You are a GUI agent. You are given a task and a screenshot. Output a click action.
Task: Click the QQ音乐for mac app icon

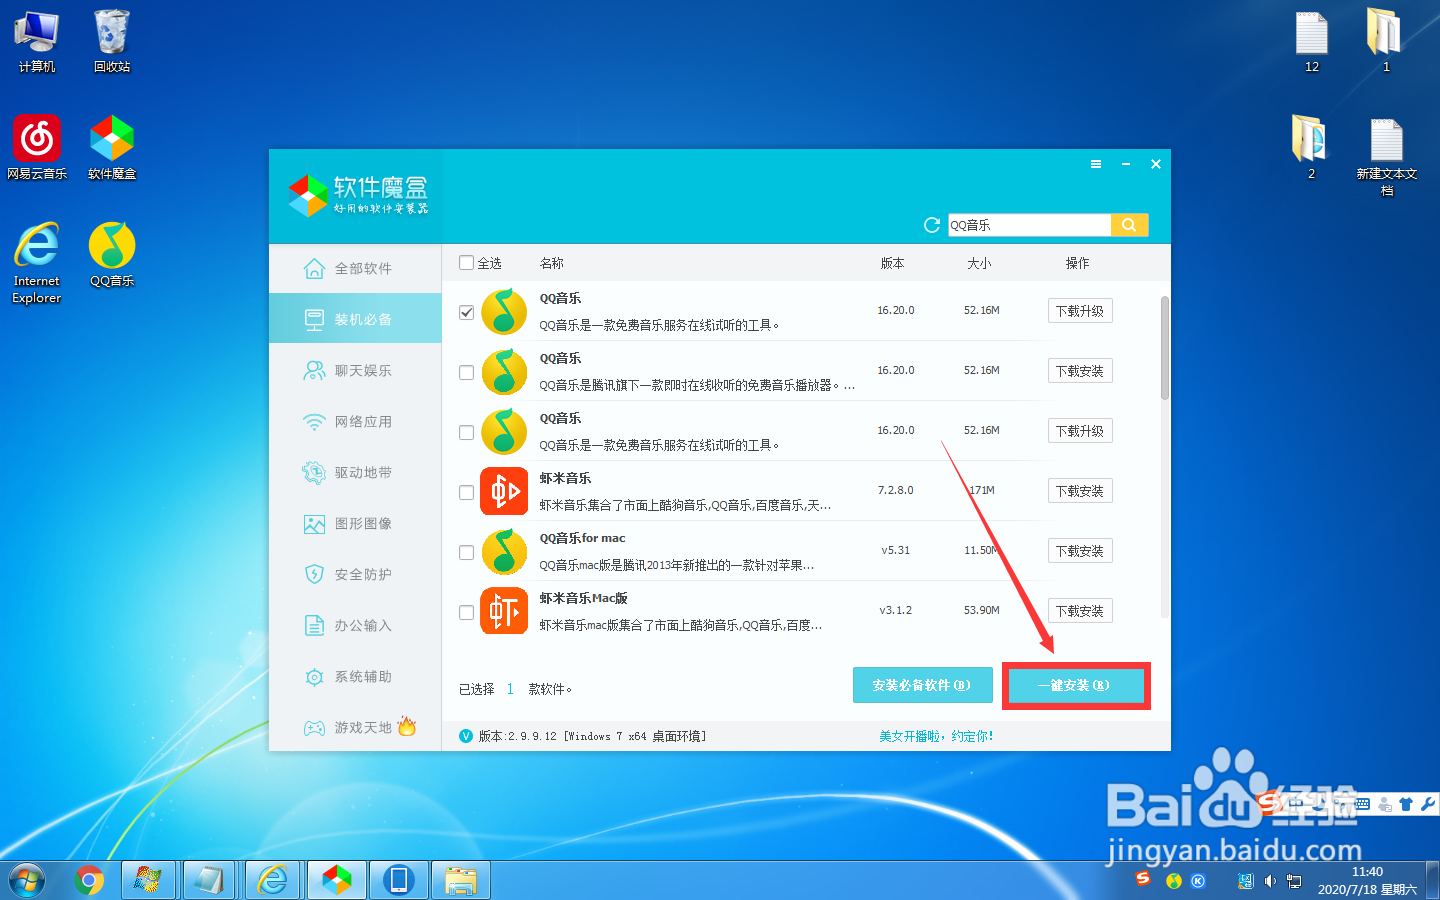coord(504,551)
